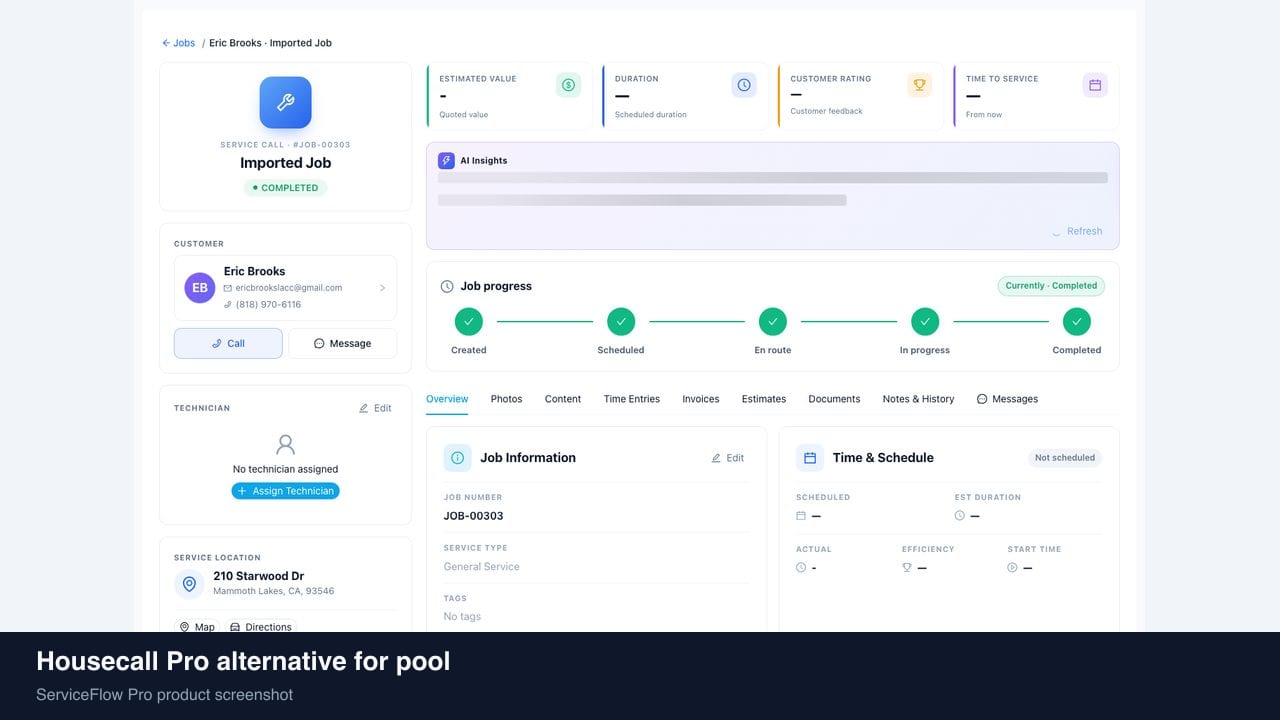Open the Documents tab
1280x720 pixels.
pos(834,399)
